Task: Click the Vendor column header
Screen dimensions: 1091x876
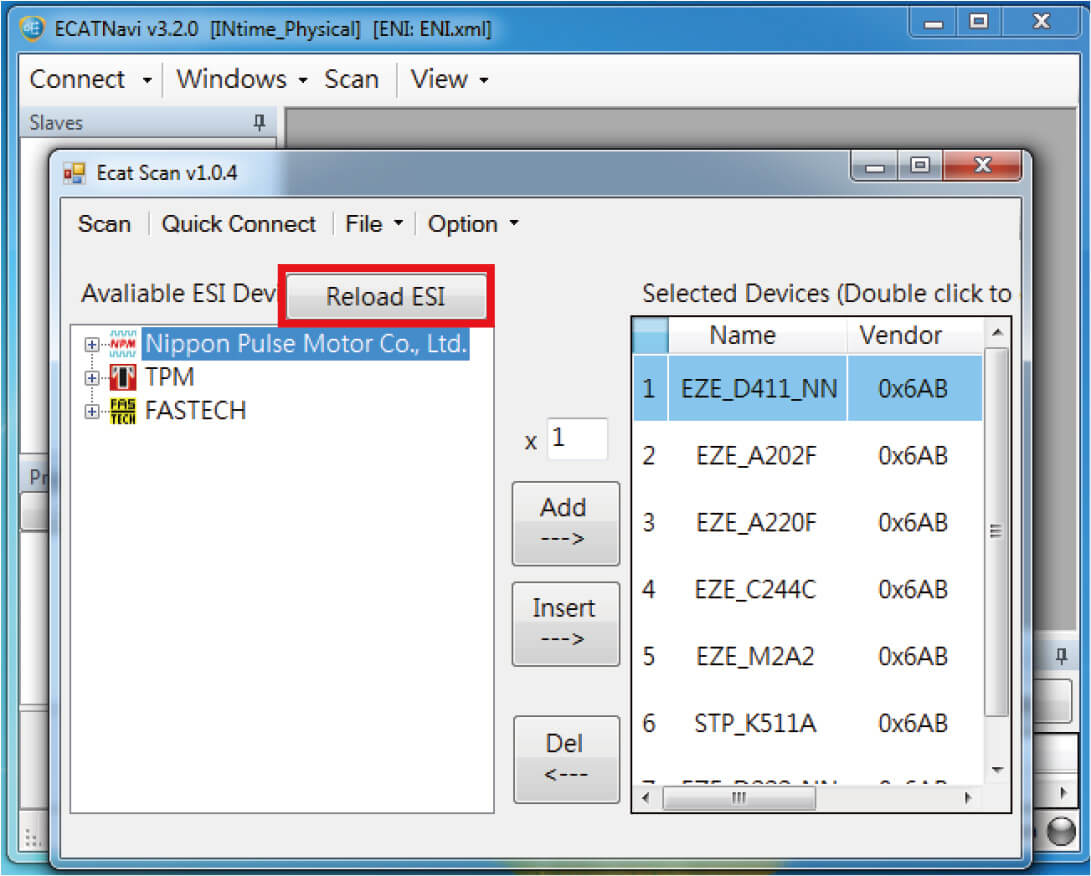Action: [914, 335]
